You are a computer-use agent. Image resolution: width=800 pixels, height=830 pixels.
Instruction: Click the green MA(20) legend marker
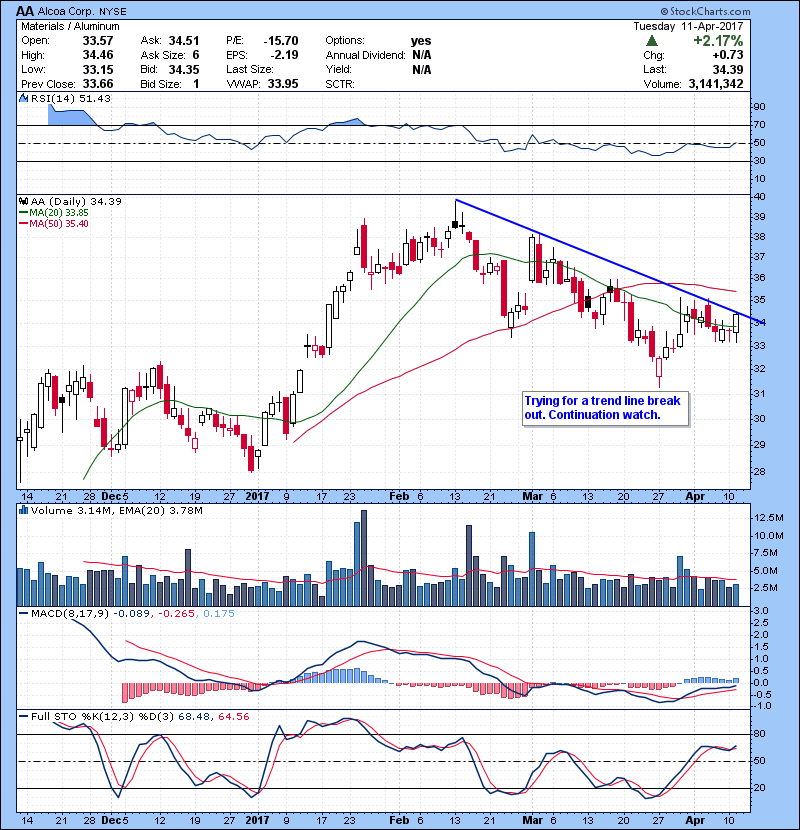pos(23,211)
